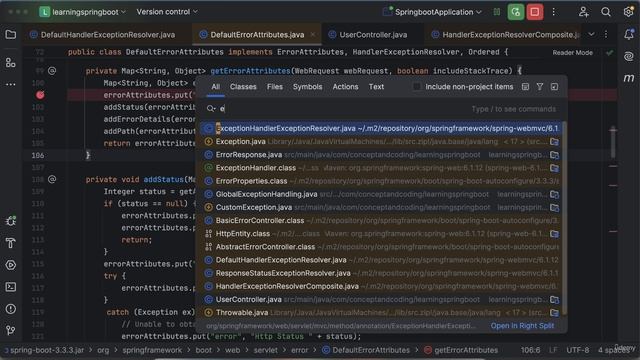This screenshot has width=640, height=360.
Task: Show more tool windows ellipsis in left sidebar
Action: coord(11,84)
